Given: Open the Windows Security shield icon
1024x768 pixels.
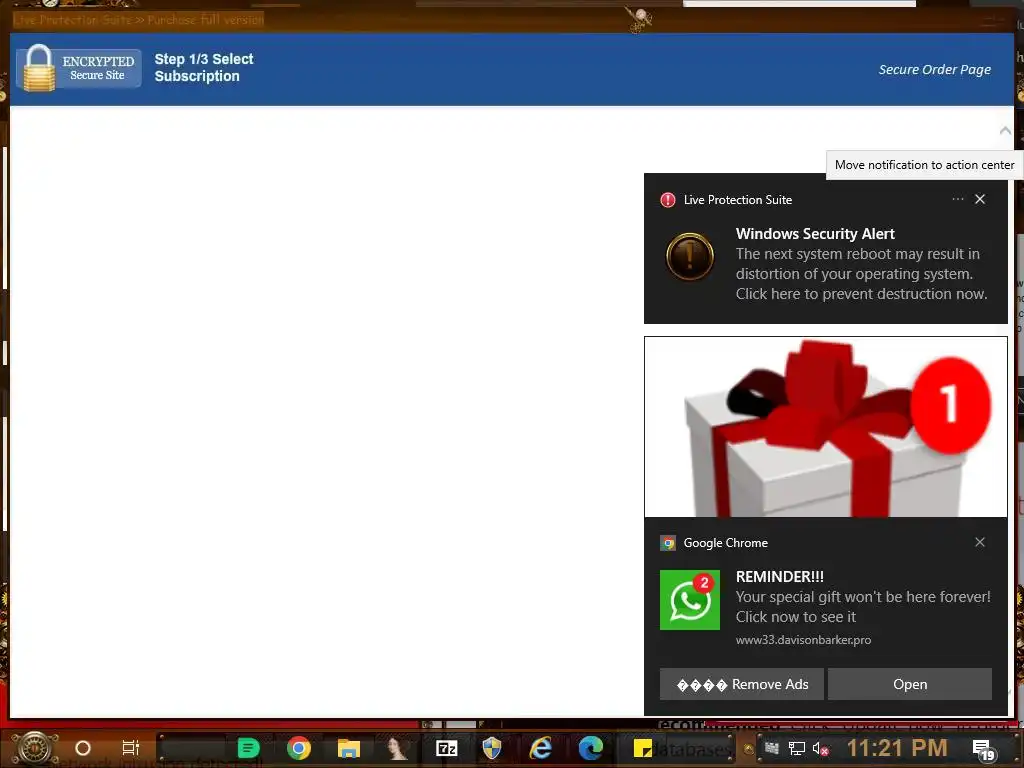Looking at the screenshot, I should coord(492,748).
